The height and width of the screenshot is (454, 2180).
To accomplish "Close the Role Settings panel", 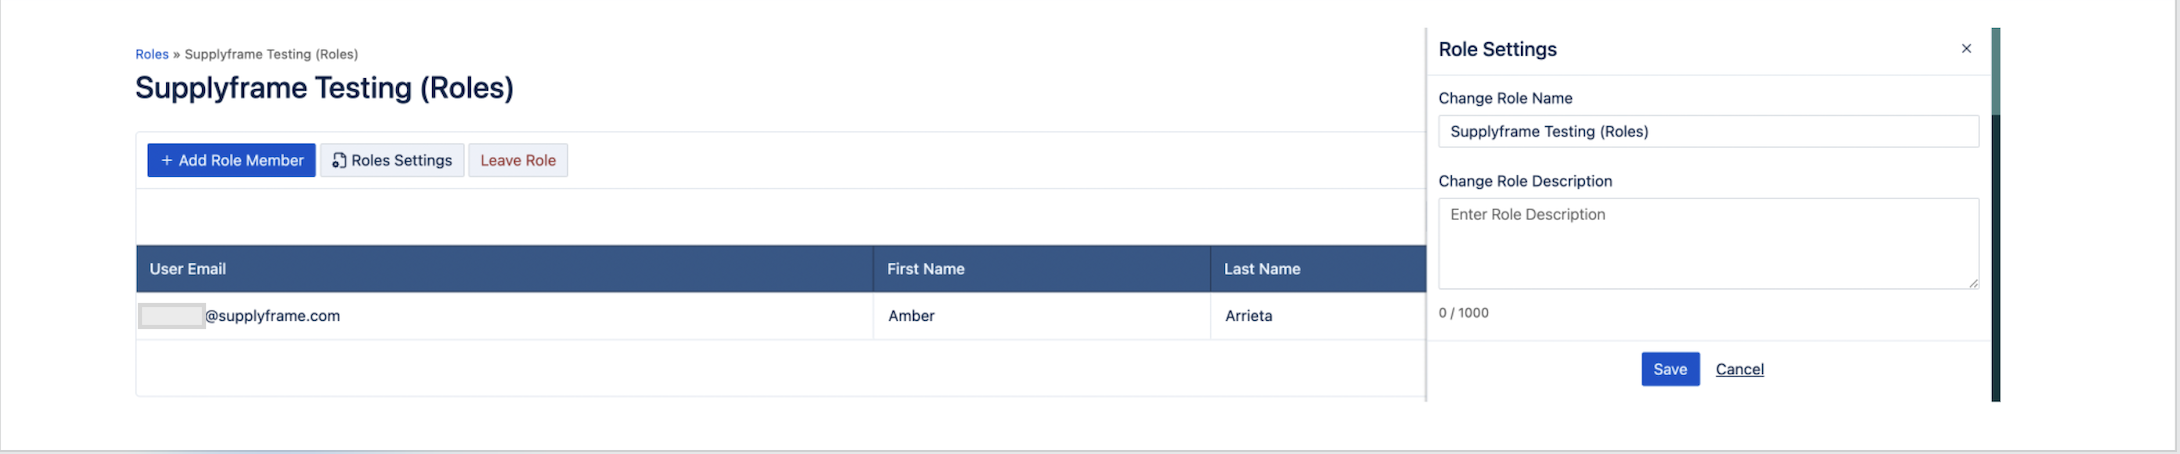I will (x=1966, y=49).
